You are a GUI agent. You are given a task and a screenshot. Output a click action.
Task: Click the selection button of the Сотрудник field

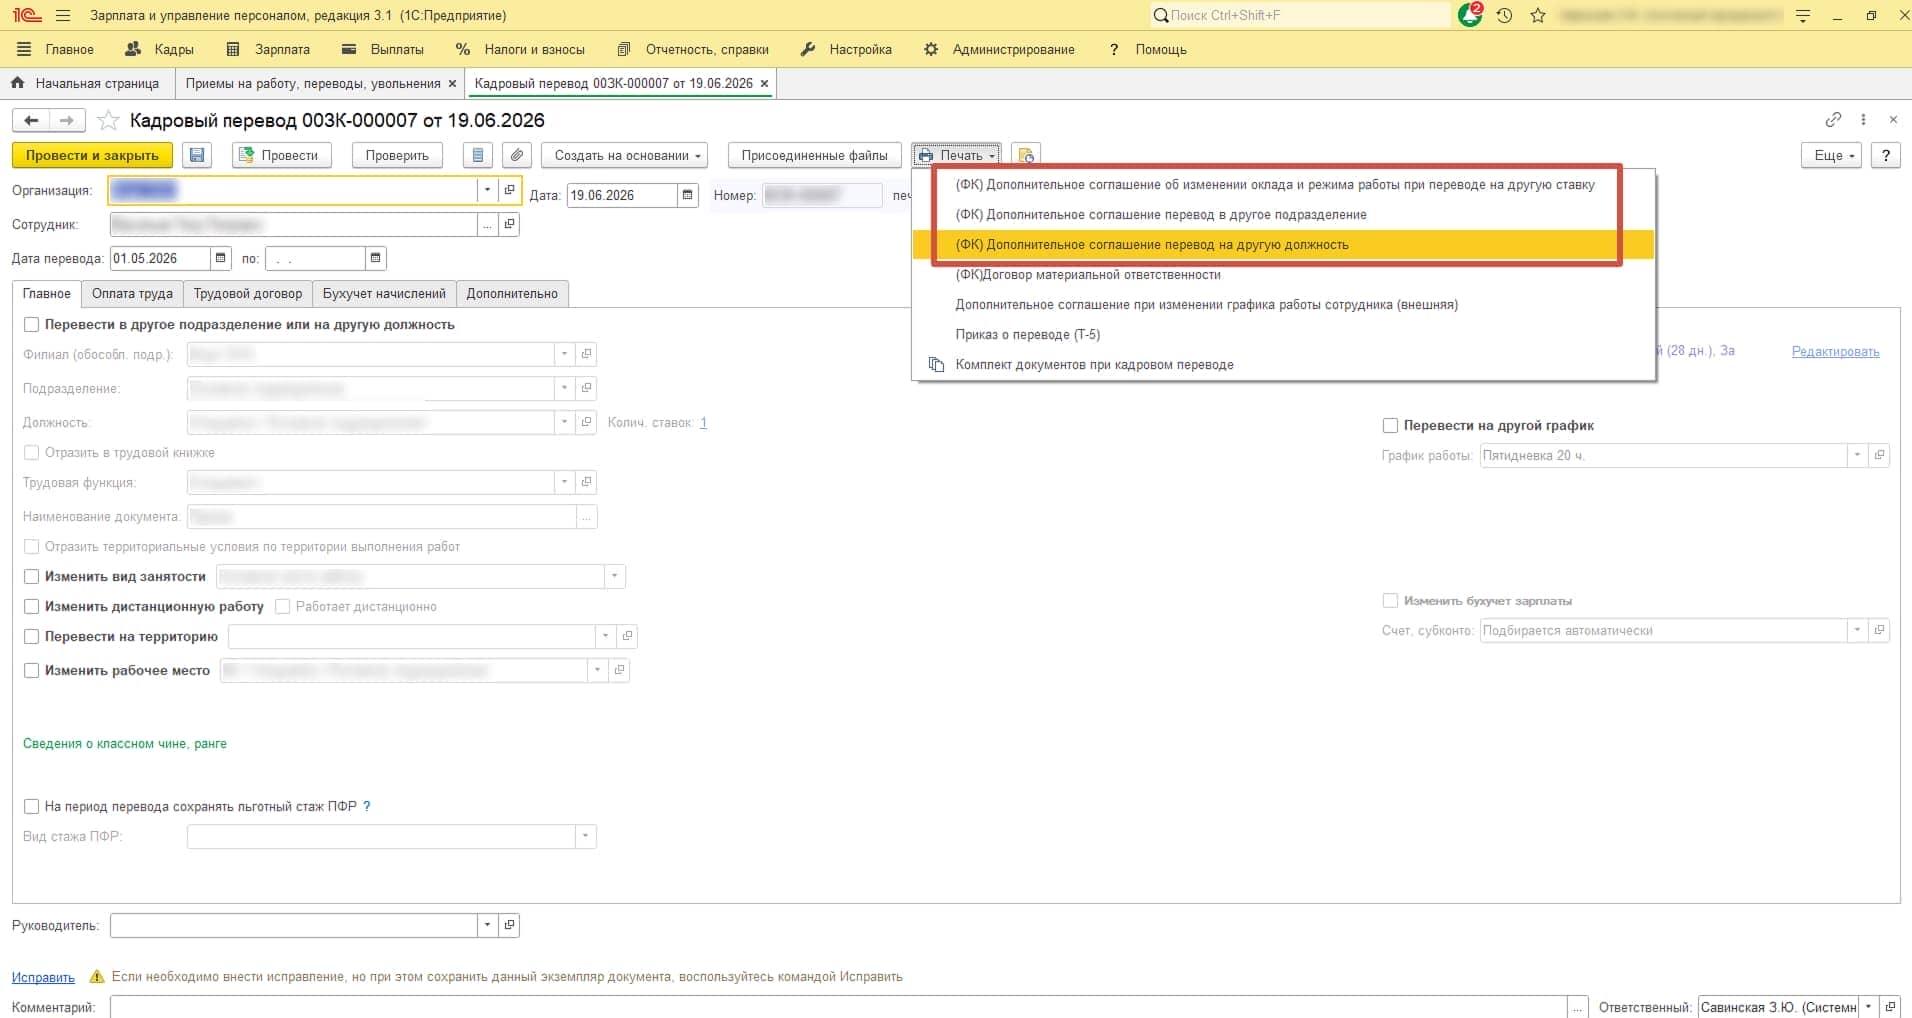(487, 224)
